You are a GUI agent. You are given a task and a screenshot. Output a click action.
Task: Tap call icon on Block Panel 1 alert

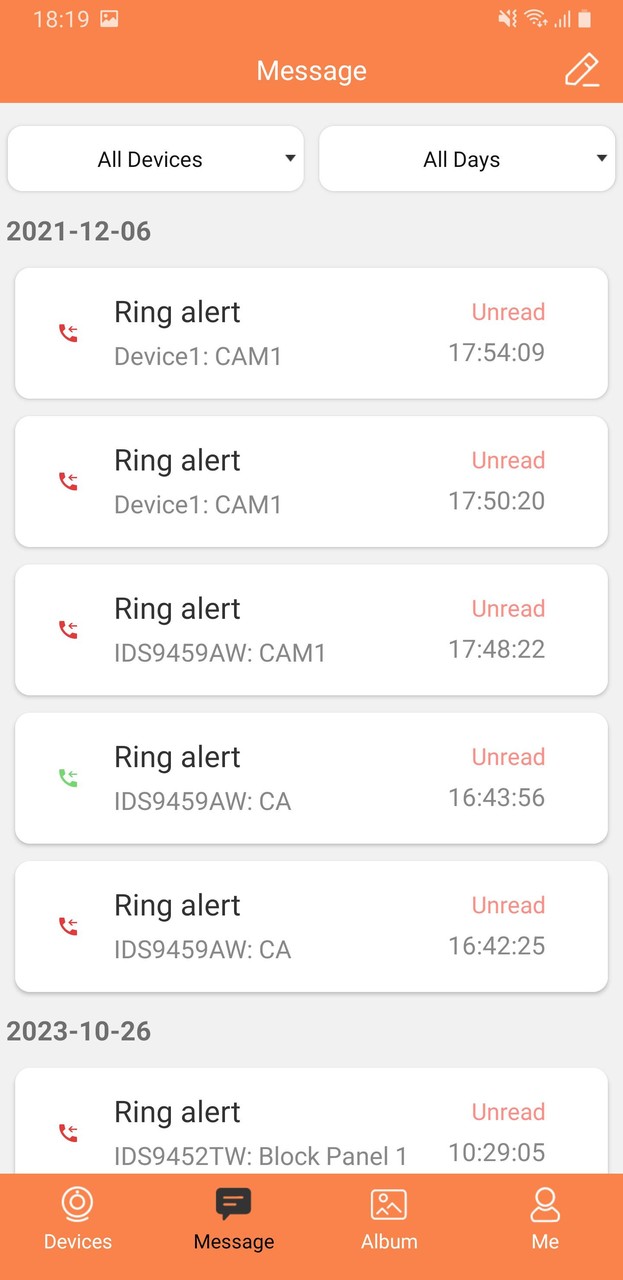[x=68, y=1133]
